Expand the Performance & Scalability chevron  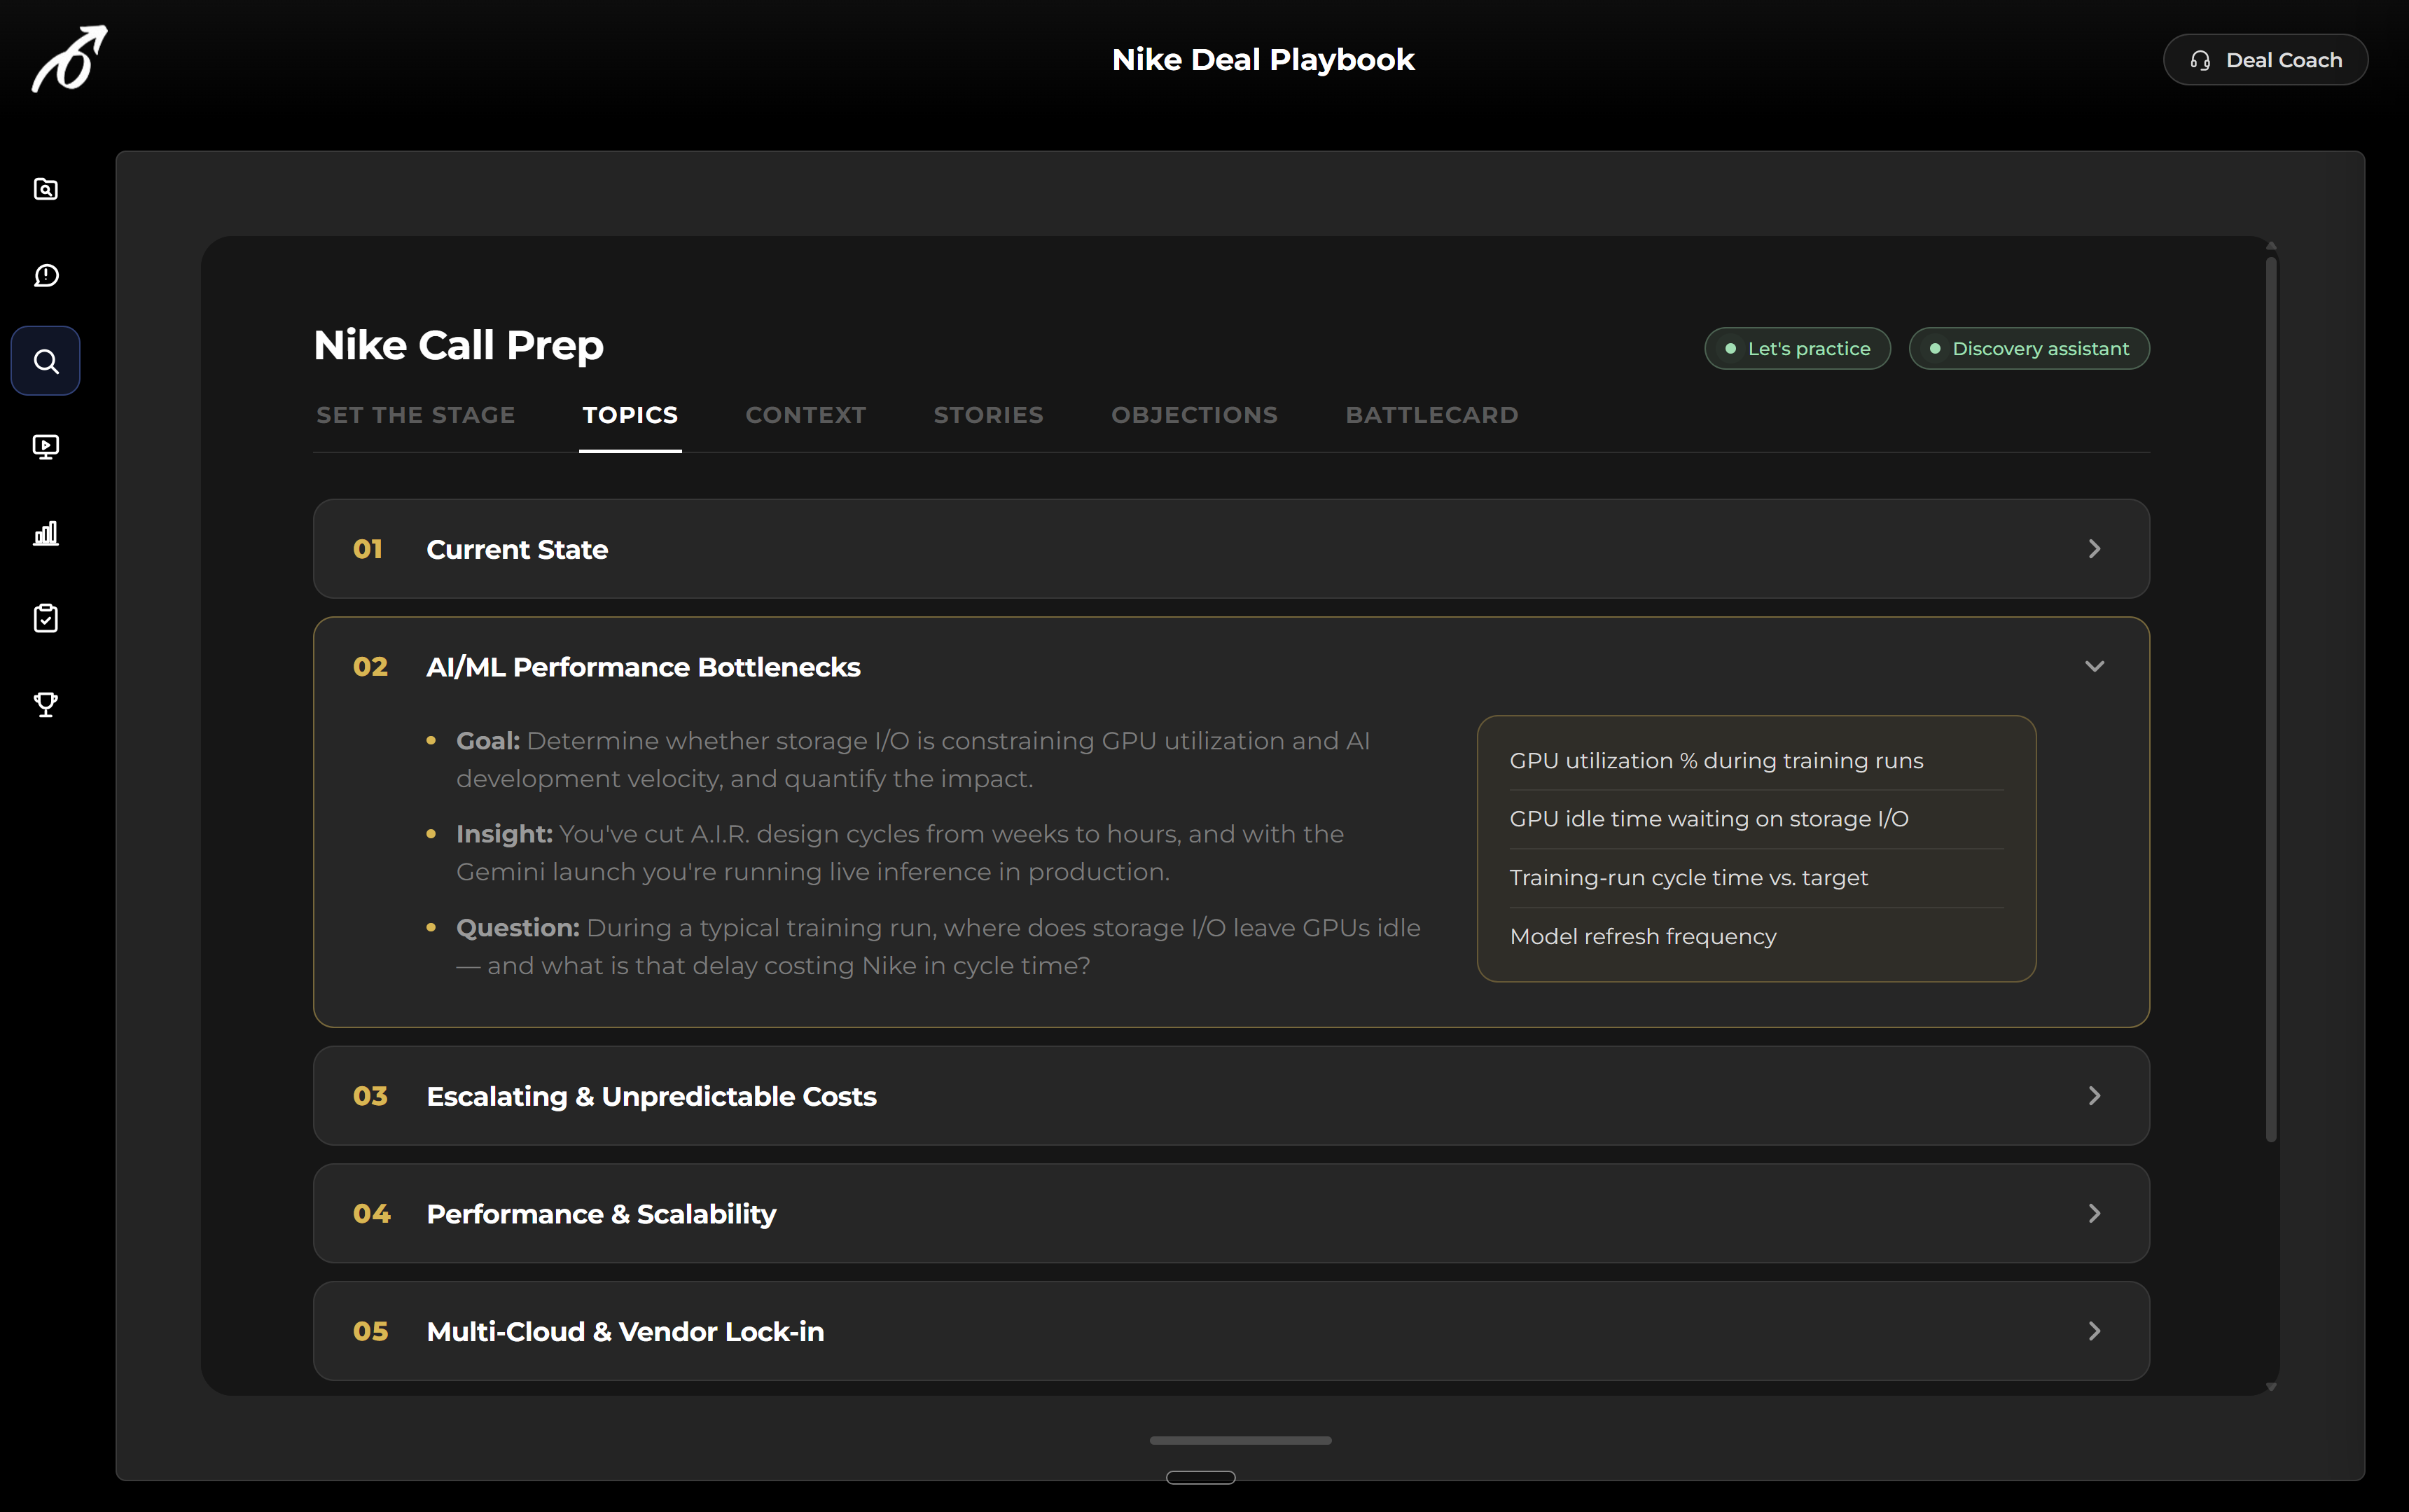click(2094, 1213)
